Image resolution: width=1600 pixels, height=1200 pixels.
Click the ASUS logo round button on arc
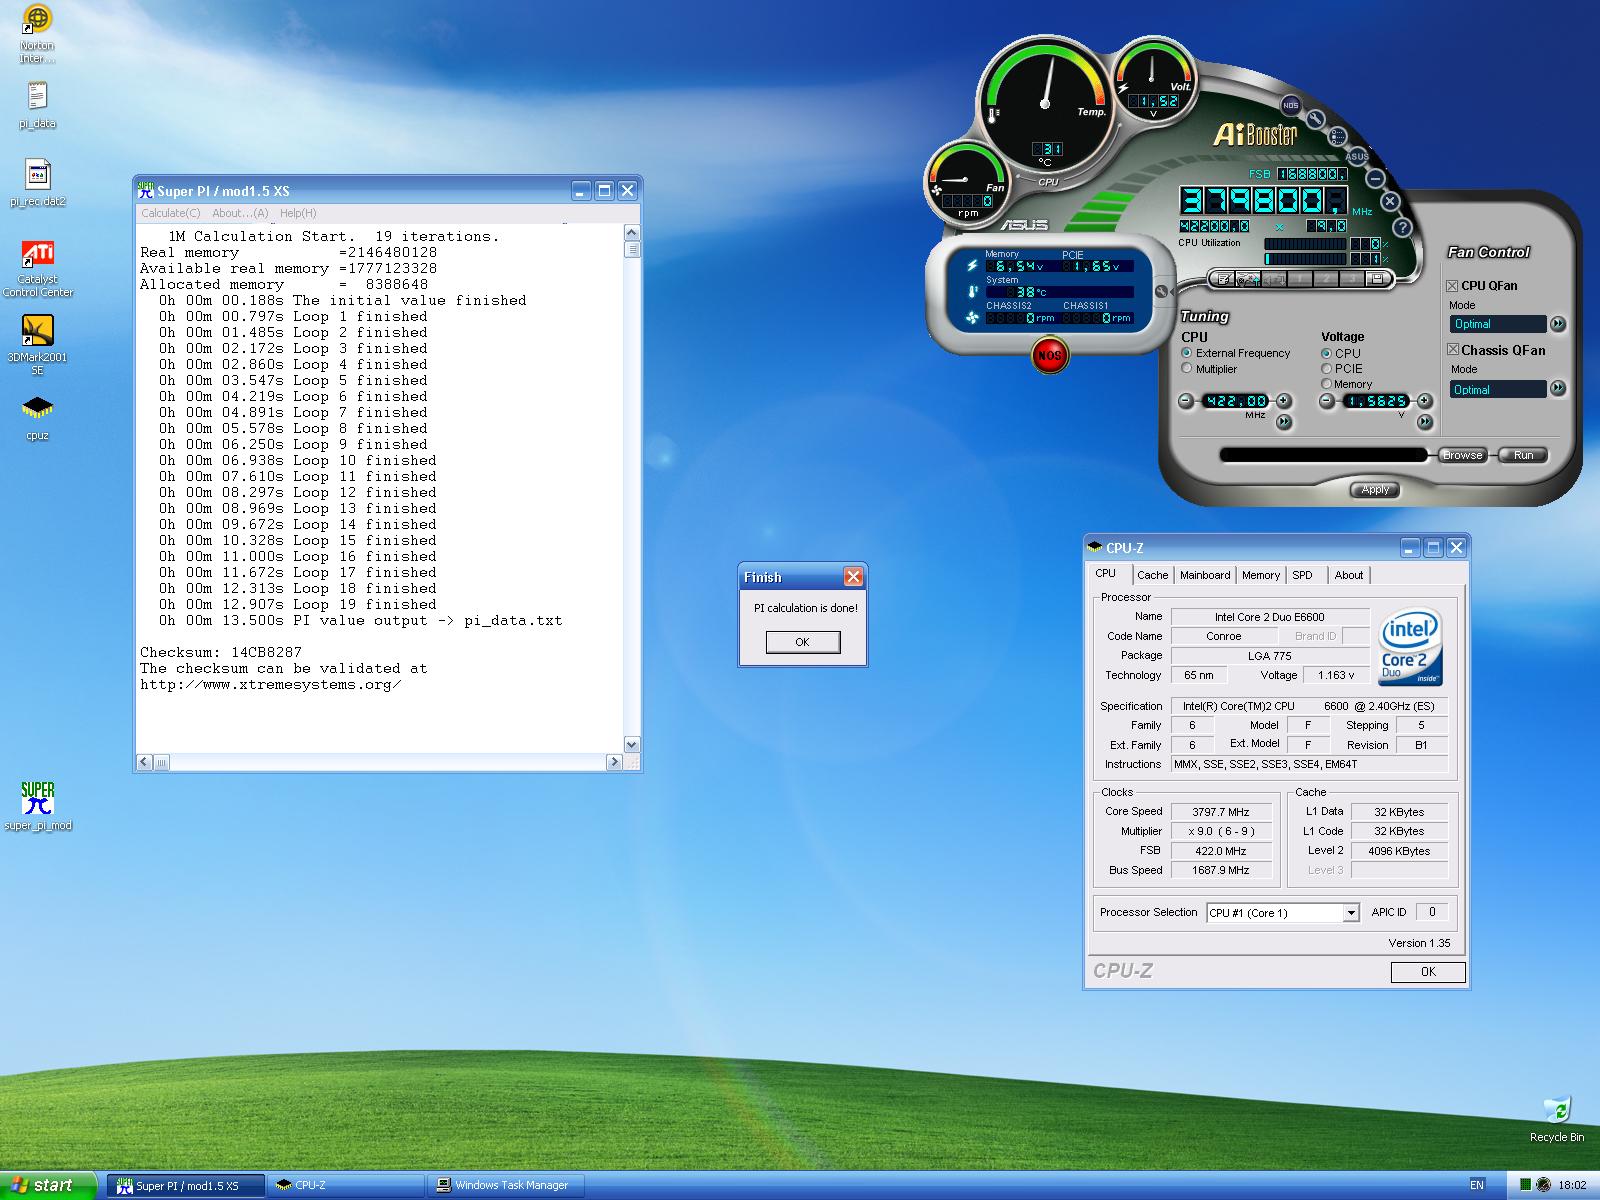(1357, 156)
